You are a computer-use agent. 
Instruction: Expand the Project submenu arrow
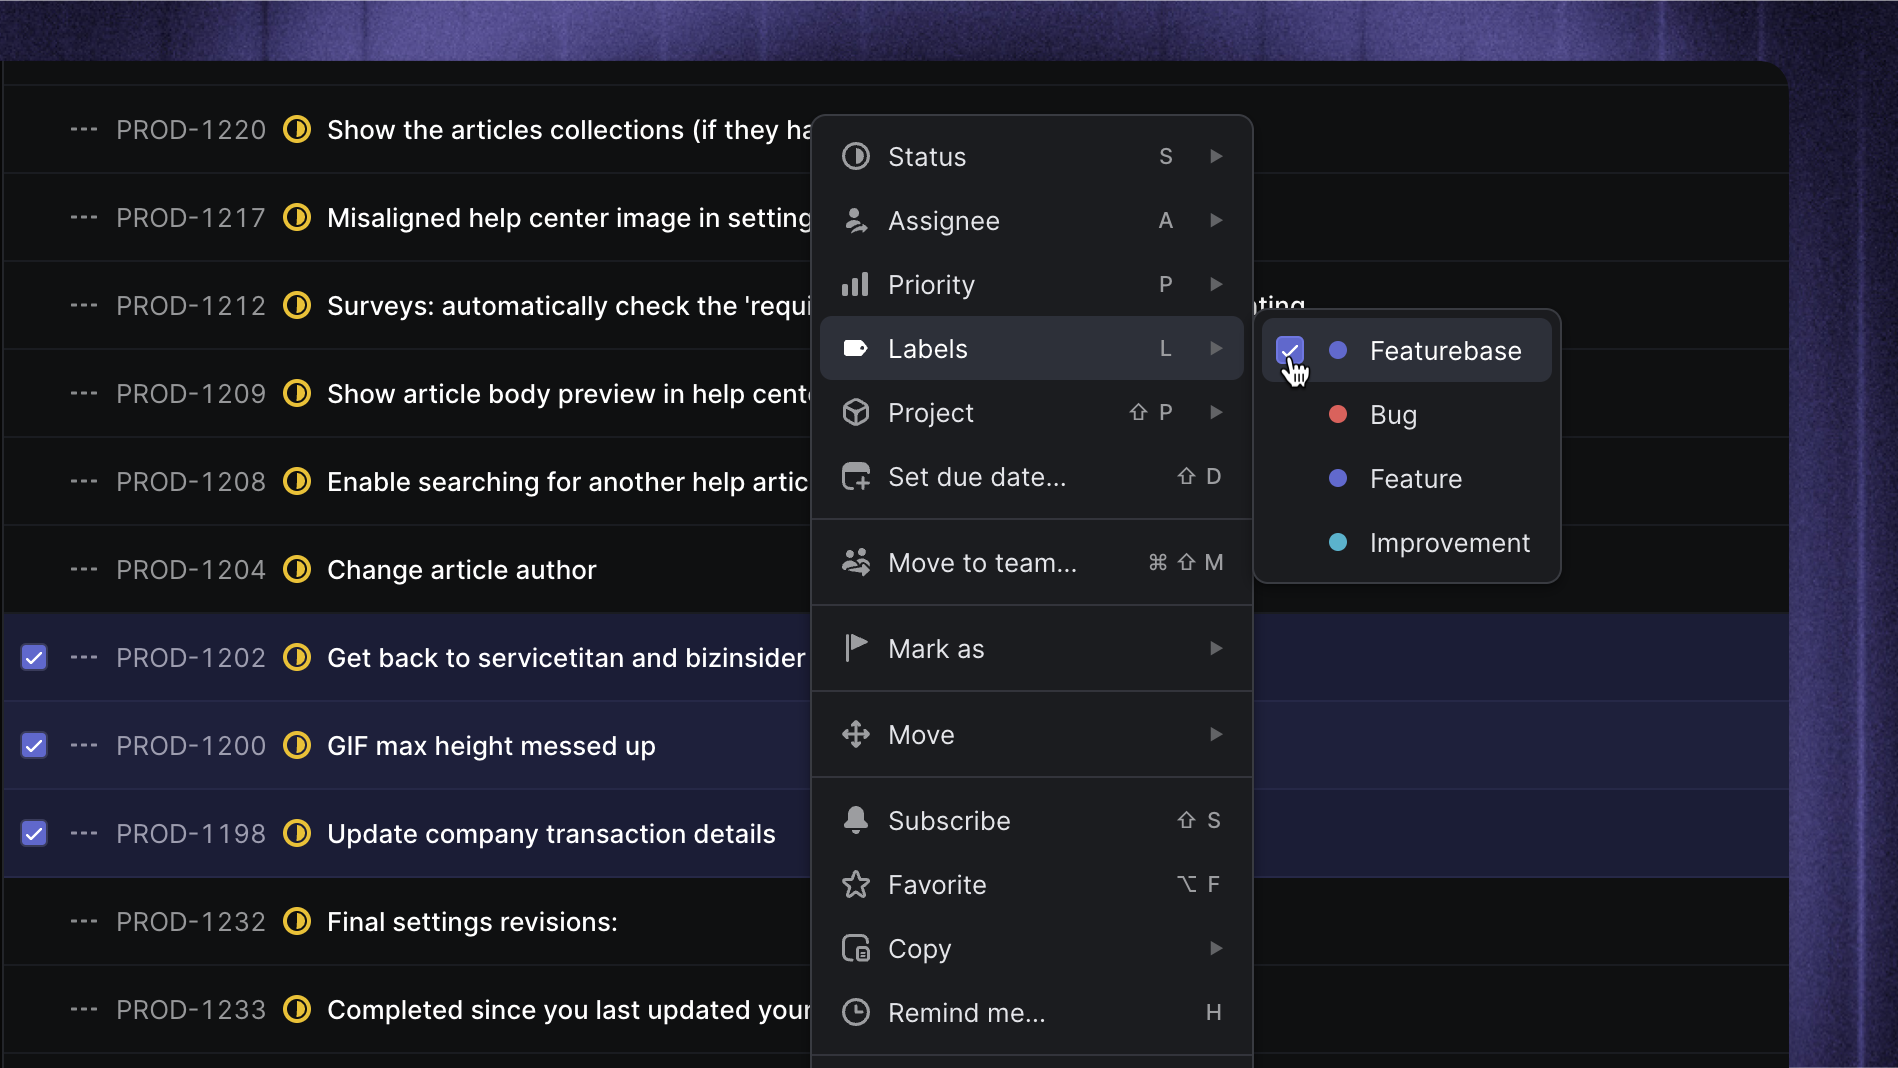pyautogui.click(x=1216, y=413)
